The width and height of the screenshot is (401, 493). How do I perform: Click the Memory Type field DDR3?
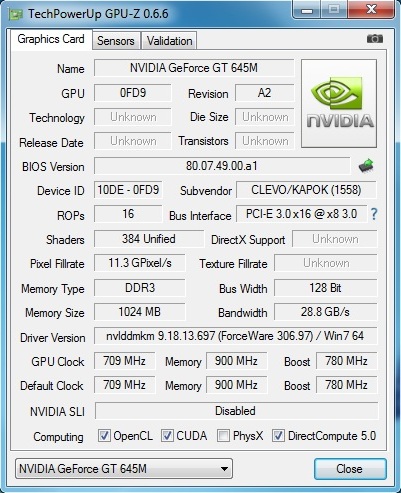coord(140,288)
